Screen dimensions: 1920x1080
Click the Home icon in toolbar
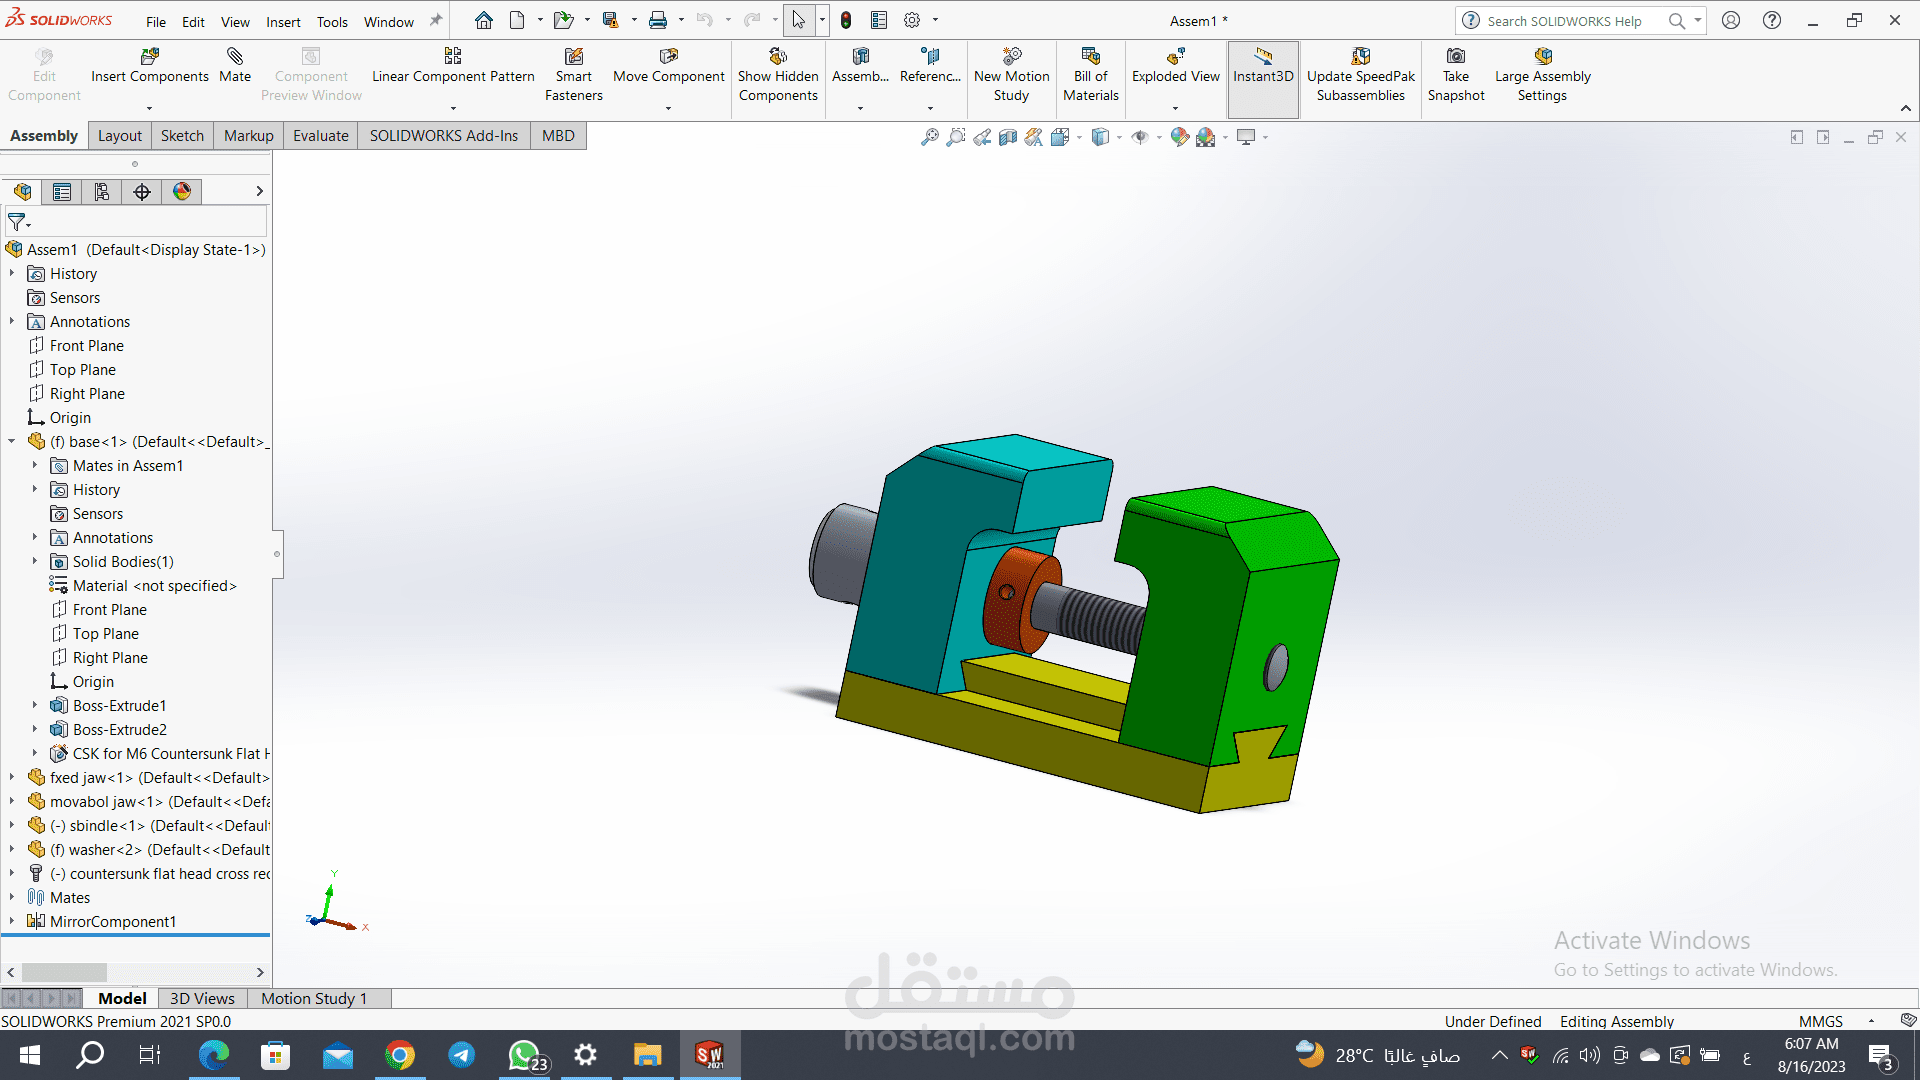click(x=484, y=20)
